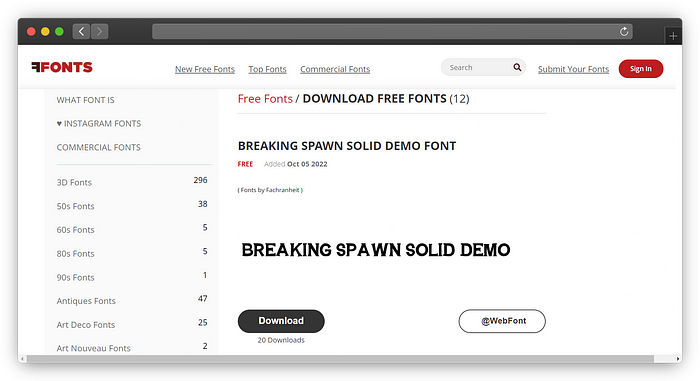The image size is (700, 381).
Task: Click the @WebFont button
Action: pyautogui.click(x=502, y=321)
